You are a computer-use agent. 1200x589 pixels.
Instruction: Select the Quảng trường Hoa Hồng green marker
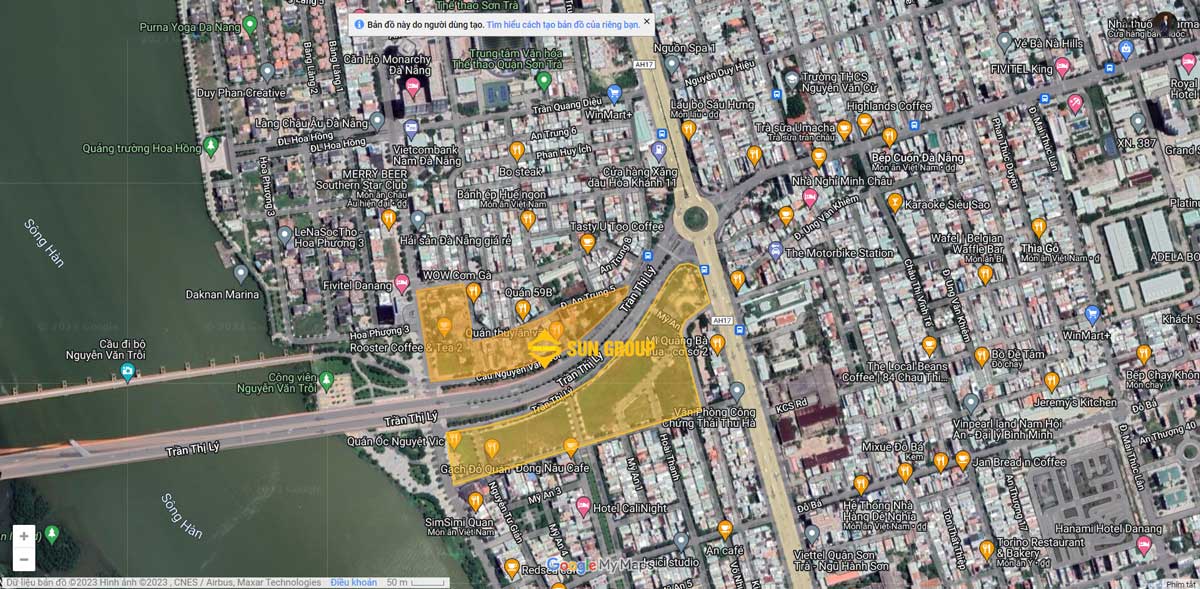pyautogui.click(x=210, y=146)
